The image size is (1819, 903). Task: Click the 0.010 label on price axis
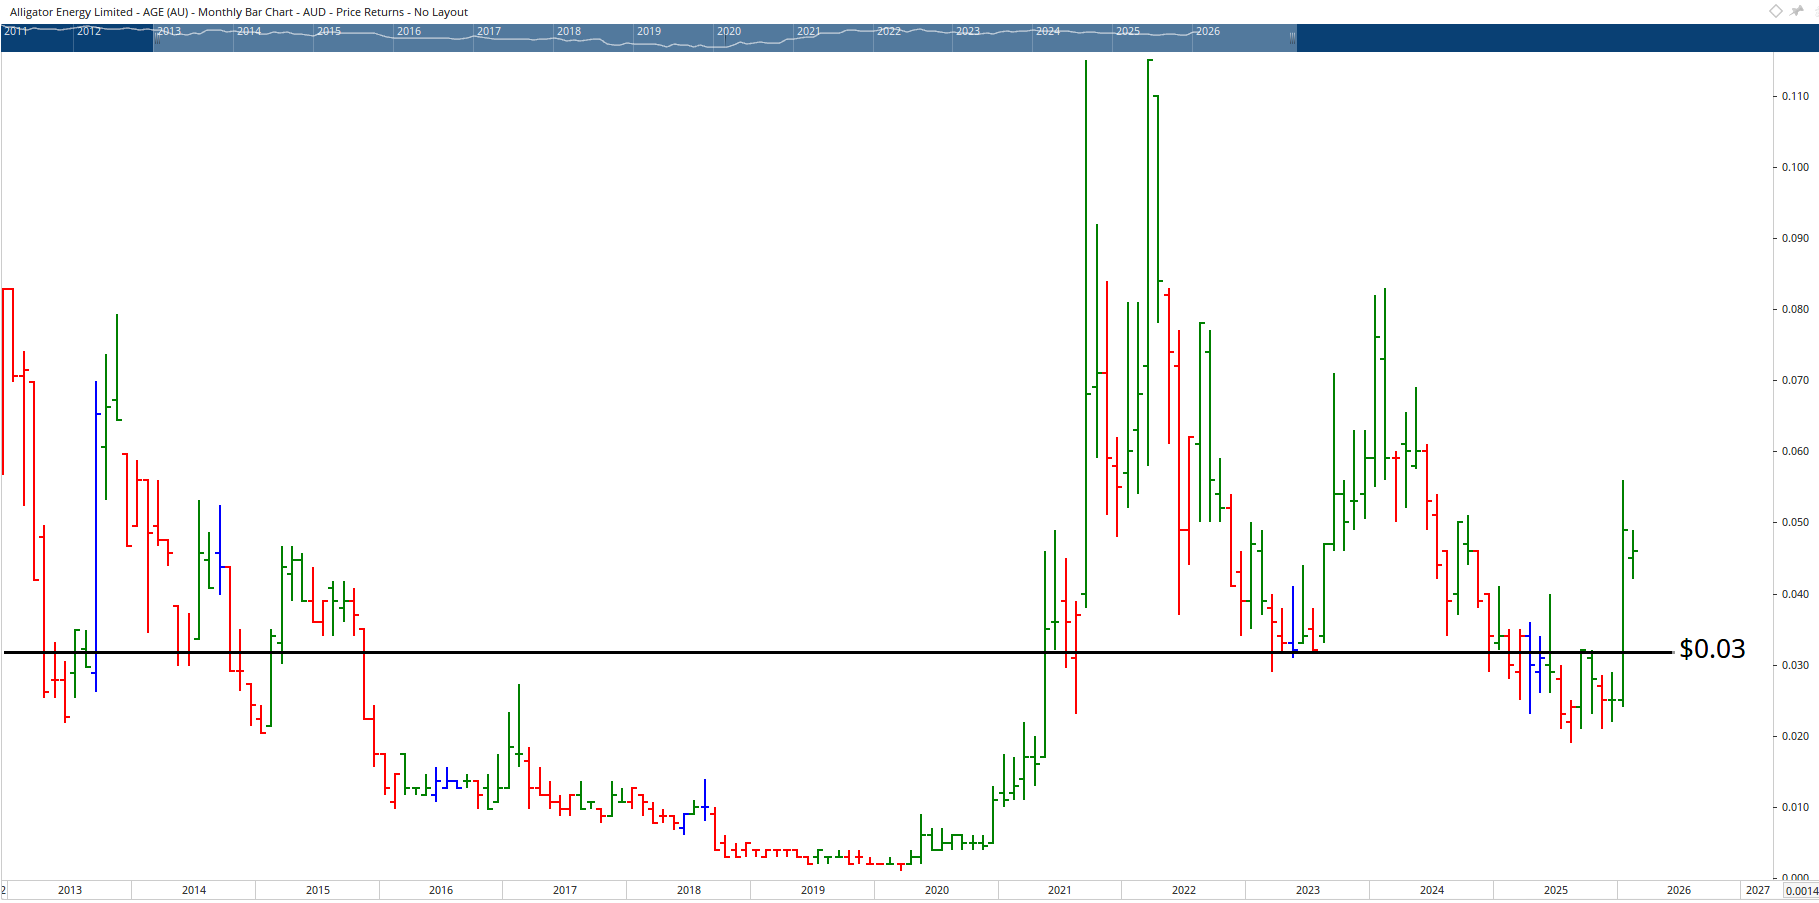[1795, 807]
